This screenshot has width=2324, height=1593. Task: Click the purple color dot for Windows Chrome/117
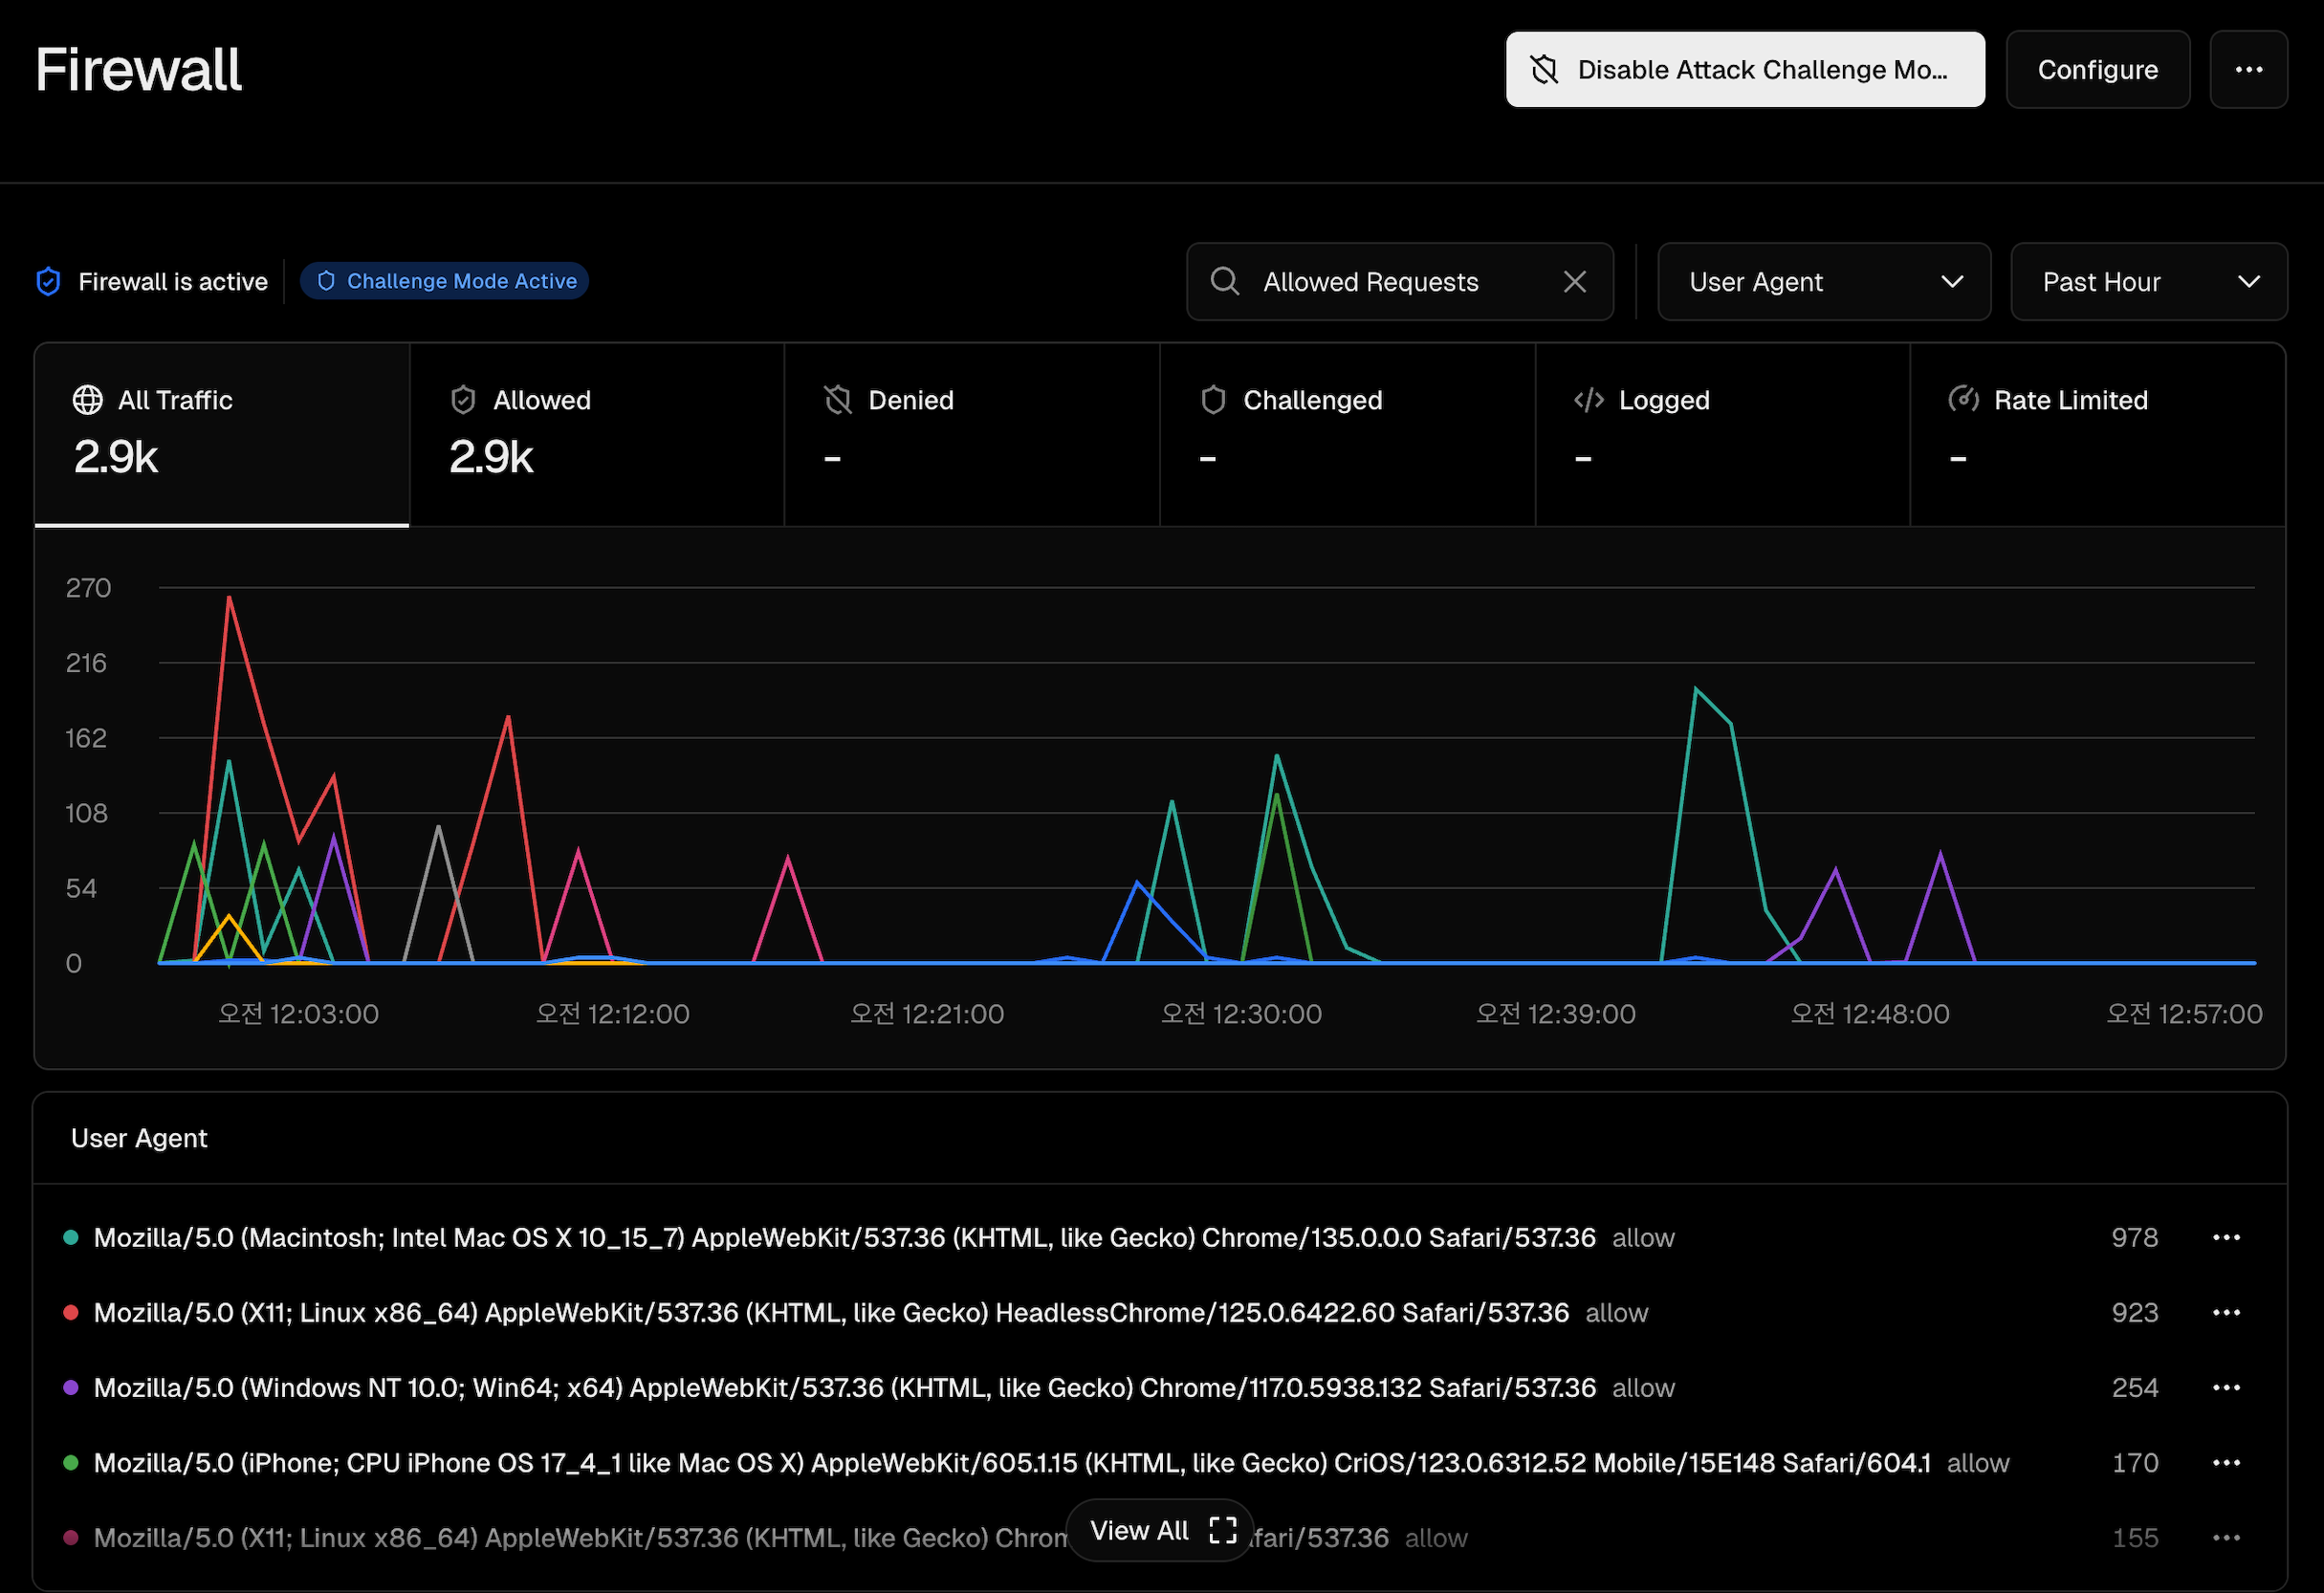click(71, 1388)
